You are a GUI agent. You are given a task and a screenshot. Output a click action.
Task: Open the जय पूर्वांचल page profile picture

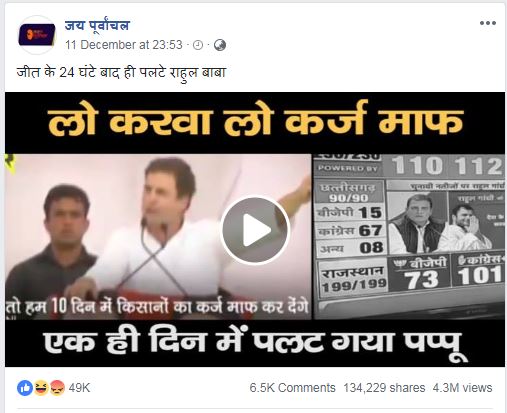tap(37, 35)
